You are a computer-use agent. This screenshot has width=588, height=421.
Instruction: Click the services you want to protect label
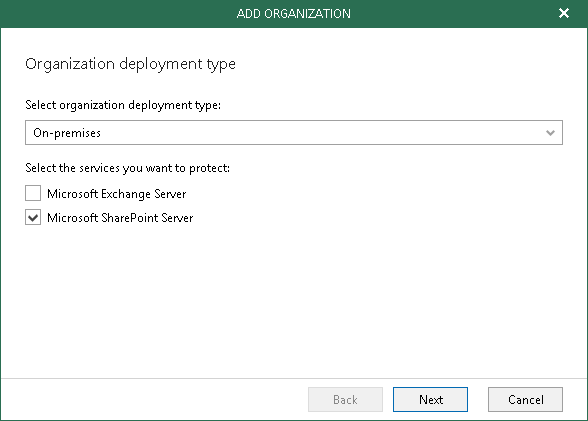click(128, 168)
